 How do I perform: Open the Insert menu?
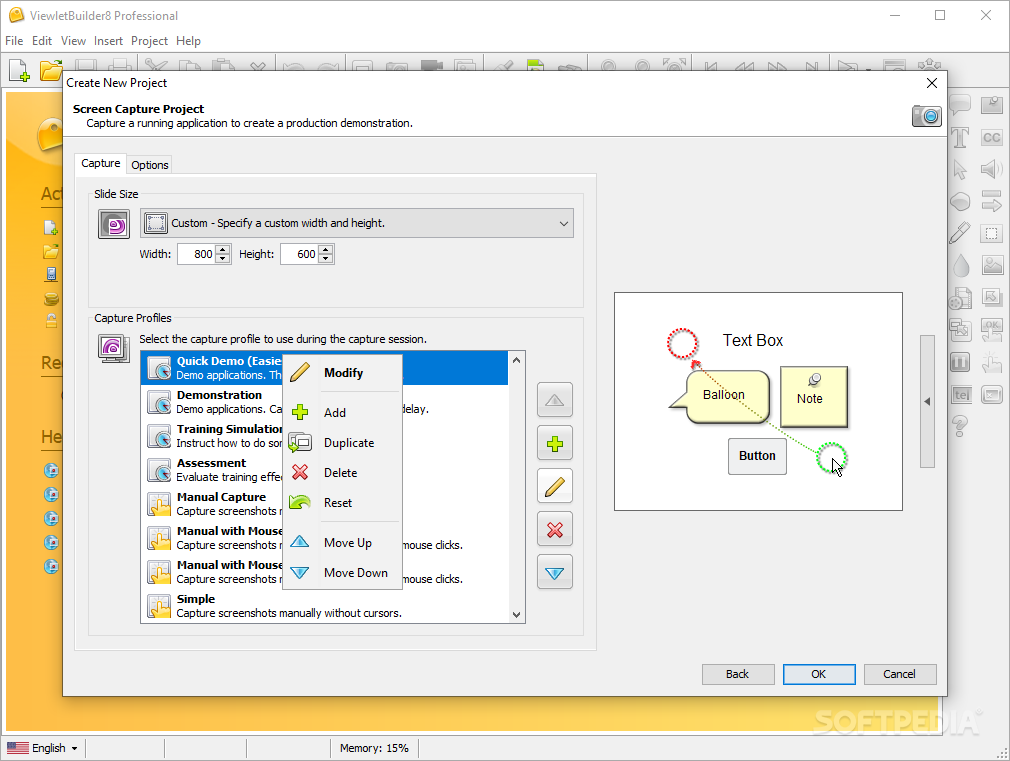[x=108, y=41]
